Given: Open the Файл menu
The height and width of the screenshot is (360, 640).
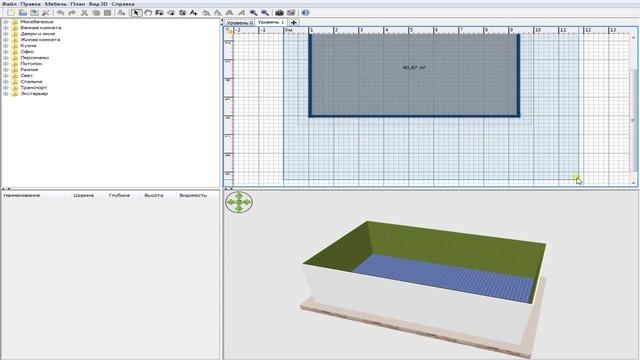Looking at the screenshot, I should pos(9,4).
